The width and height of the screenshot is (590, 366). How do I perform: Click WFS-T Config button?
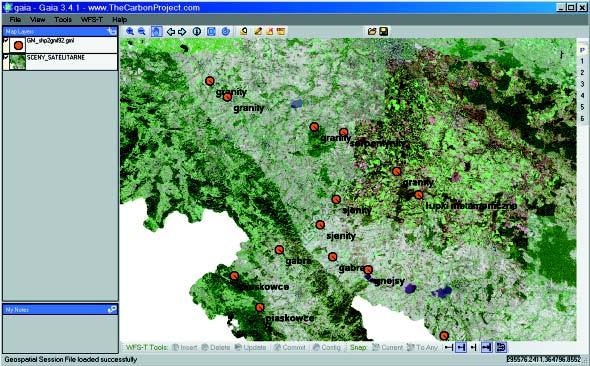327,347
